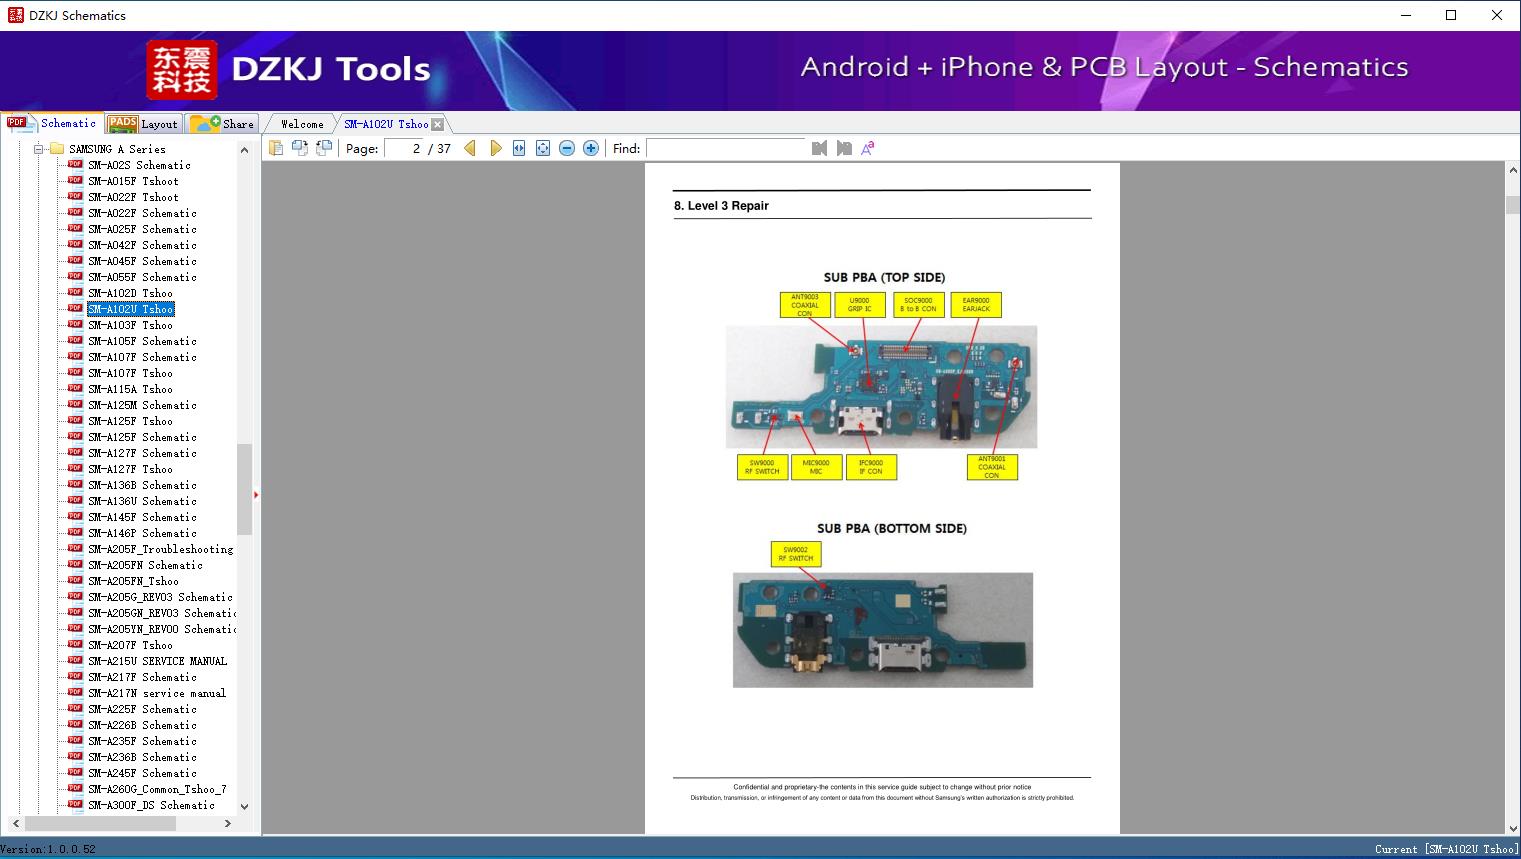This screenshot has width=1521, height=859.
Task: Open SM-A136U Schematic file
Action: point(142,501)
